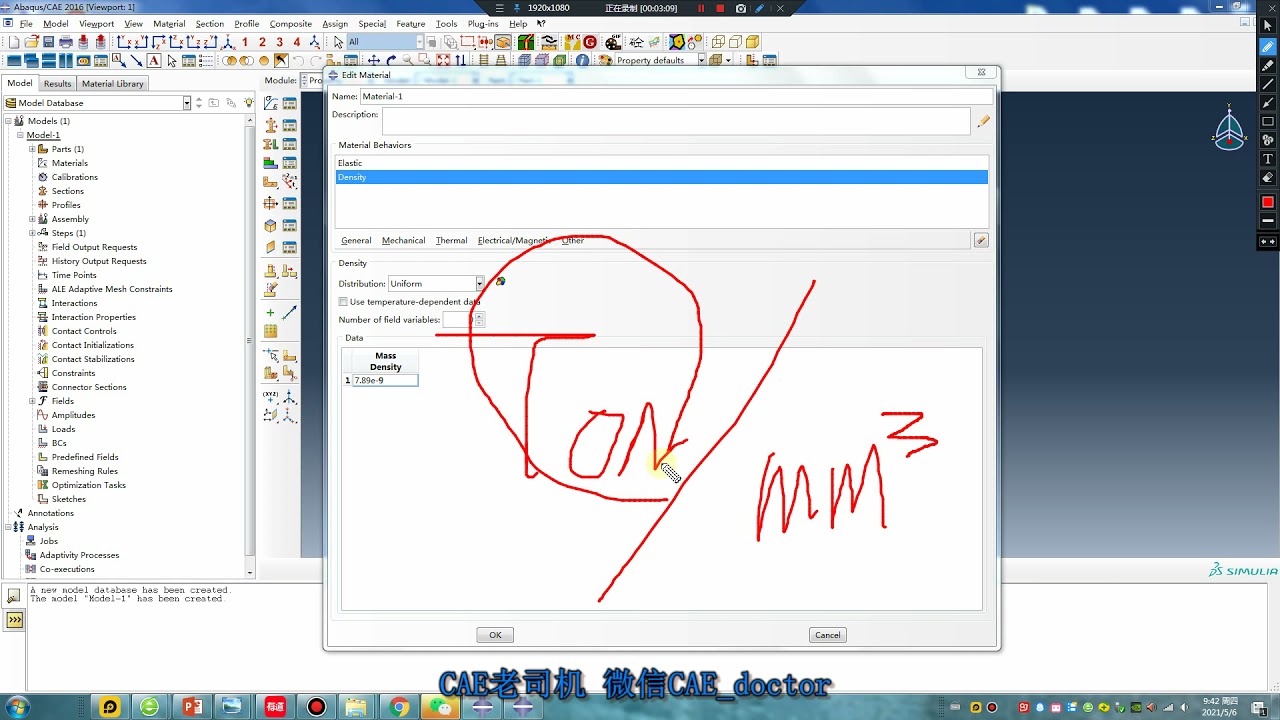Switch to the Material Library tab
The height and width of the screenshot is (720, 1280).
click(113, 84)
